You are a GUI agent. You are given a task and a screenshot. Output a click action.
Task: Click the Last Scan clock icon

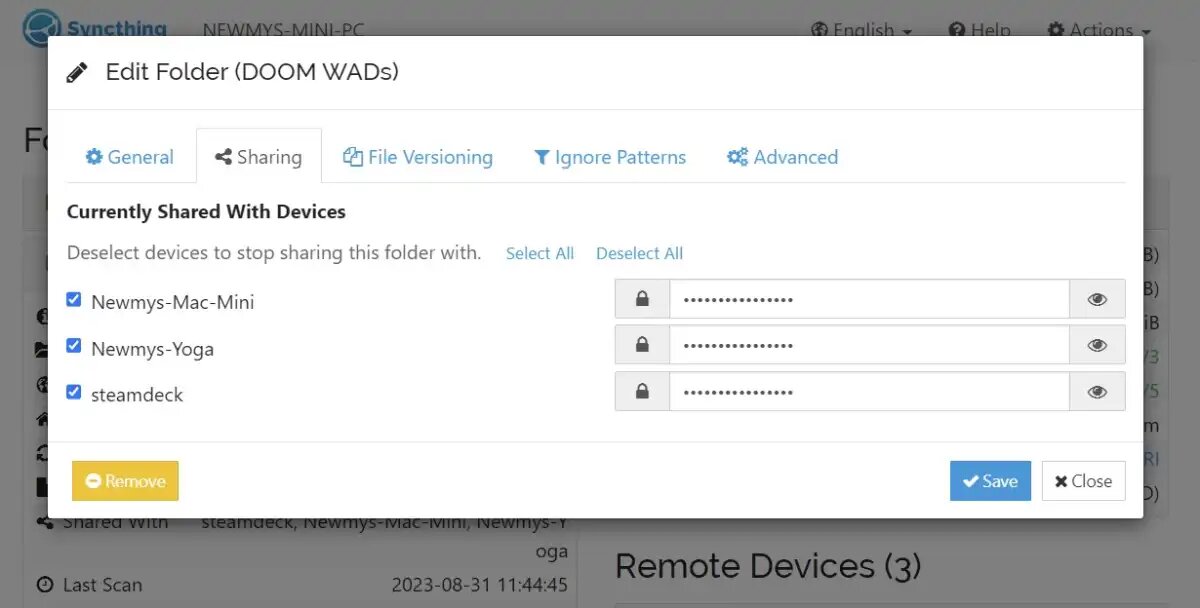point(45,584)
